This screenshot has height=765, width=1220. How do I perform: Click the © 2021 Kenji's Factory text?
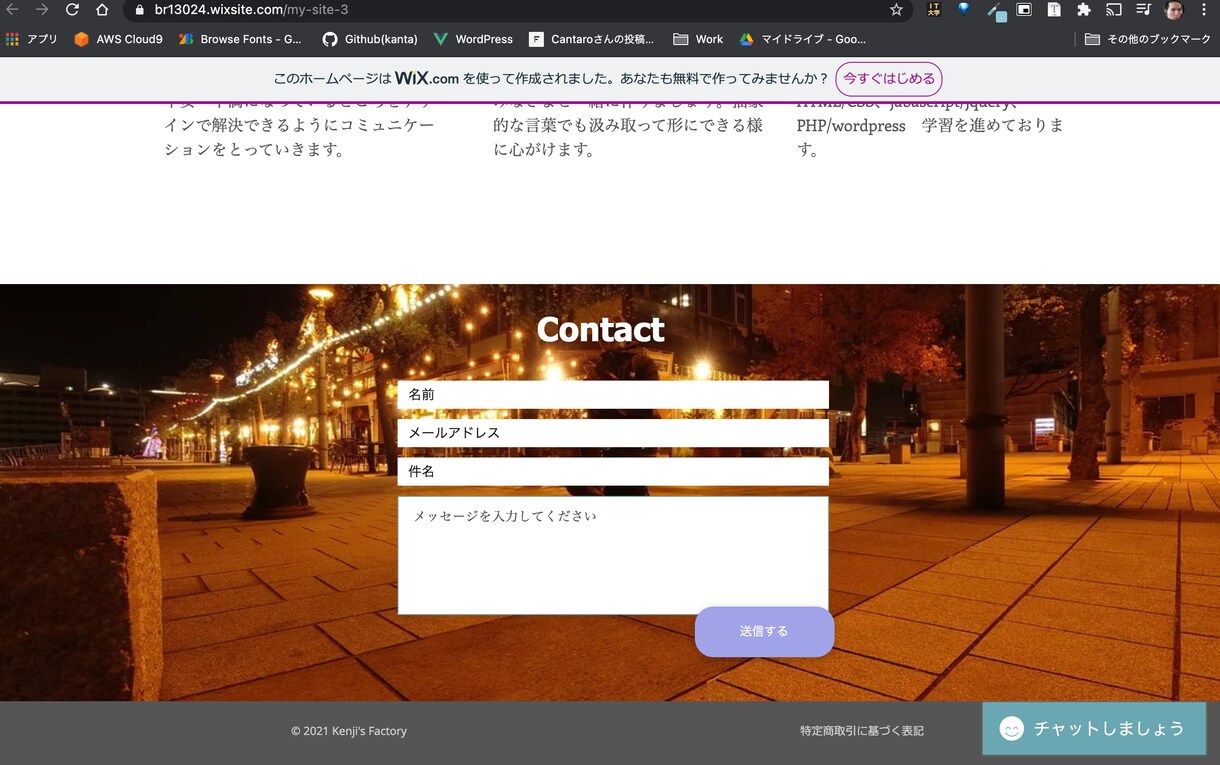[x=349, y=731]
